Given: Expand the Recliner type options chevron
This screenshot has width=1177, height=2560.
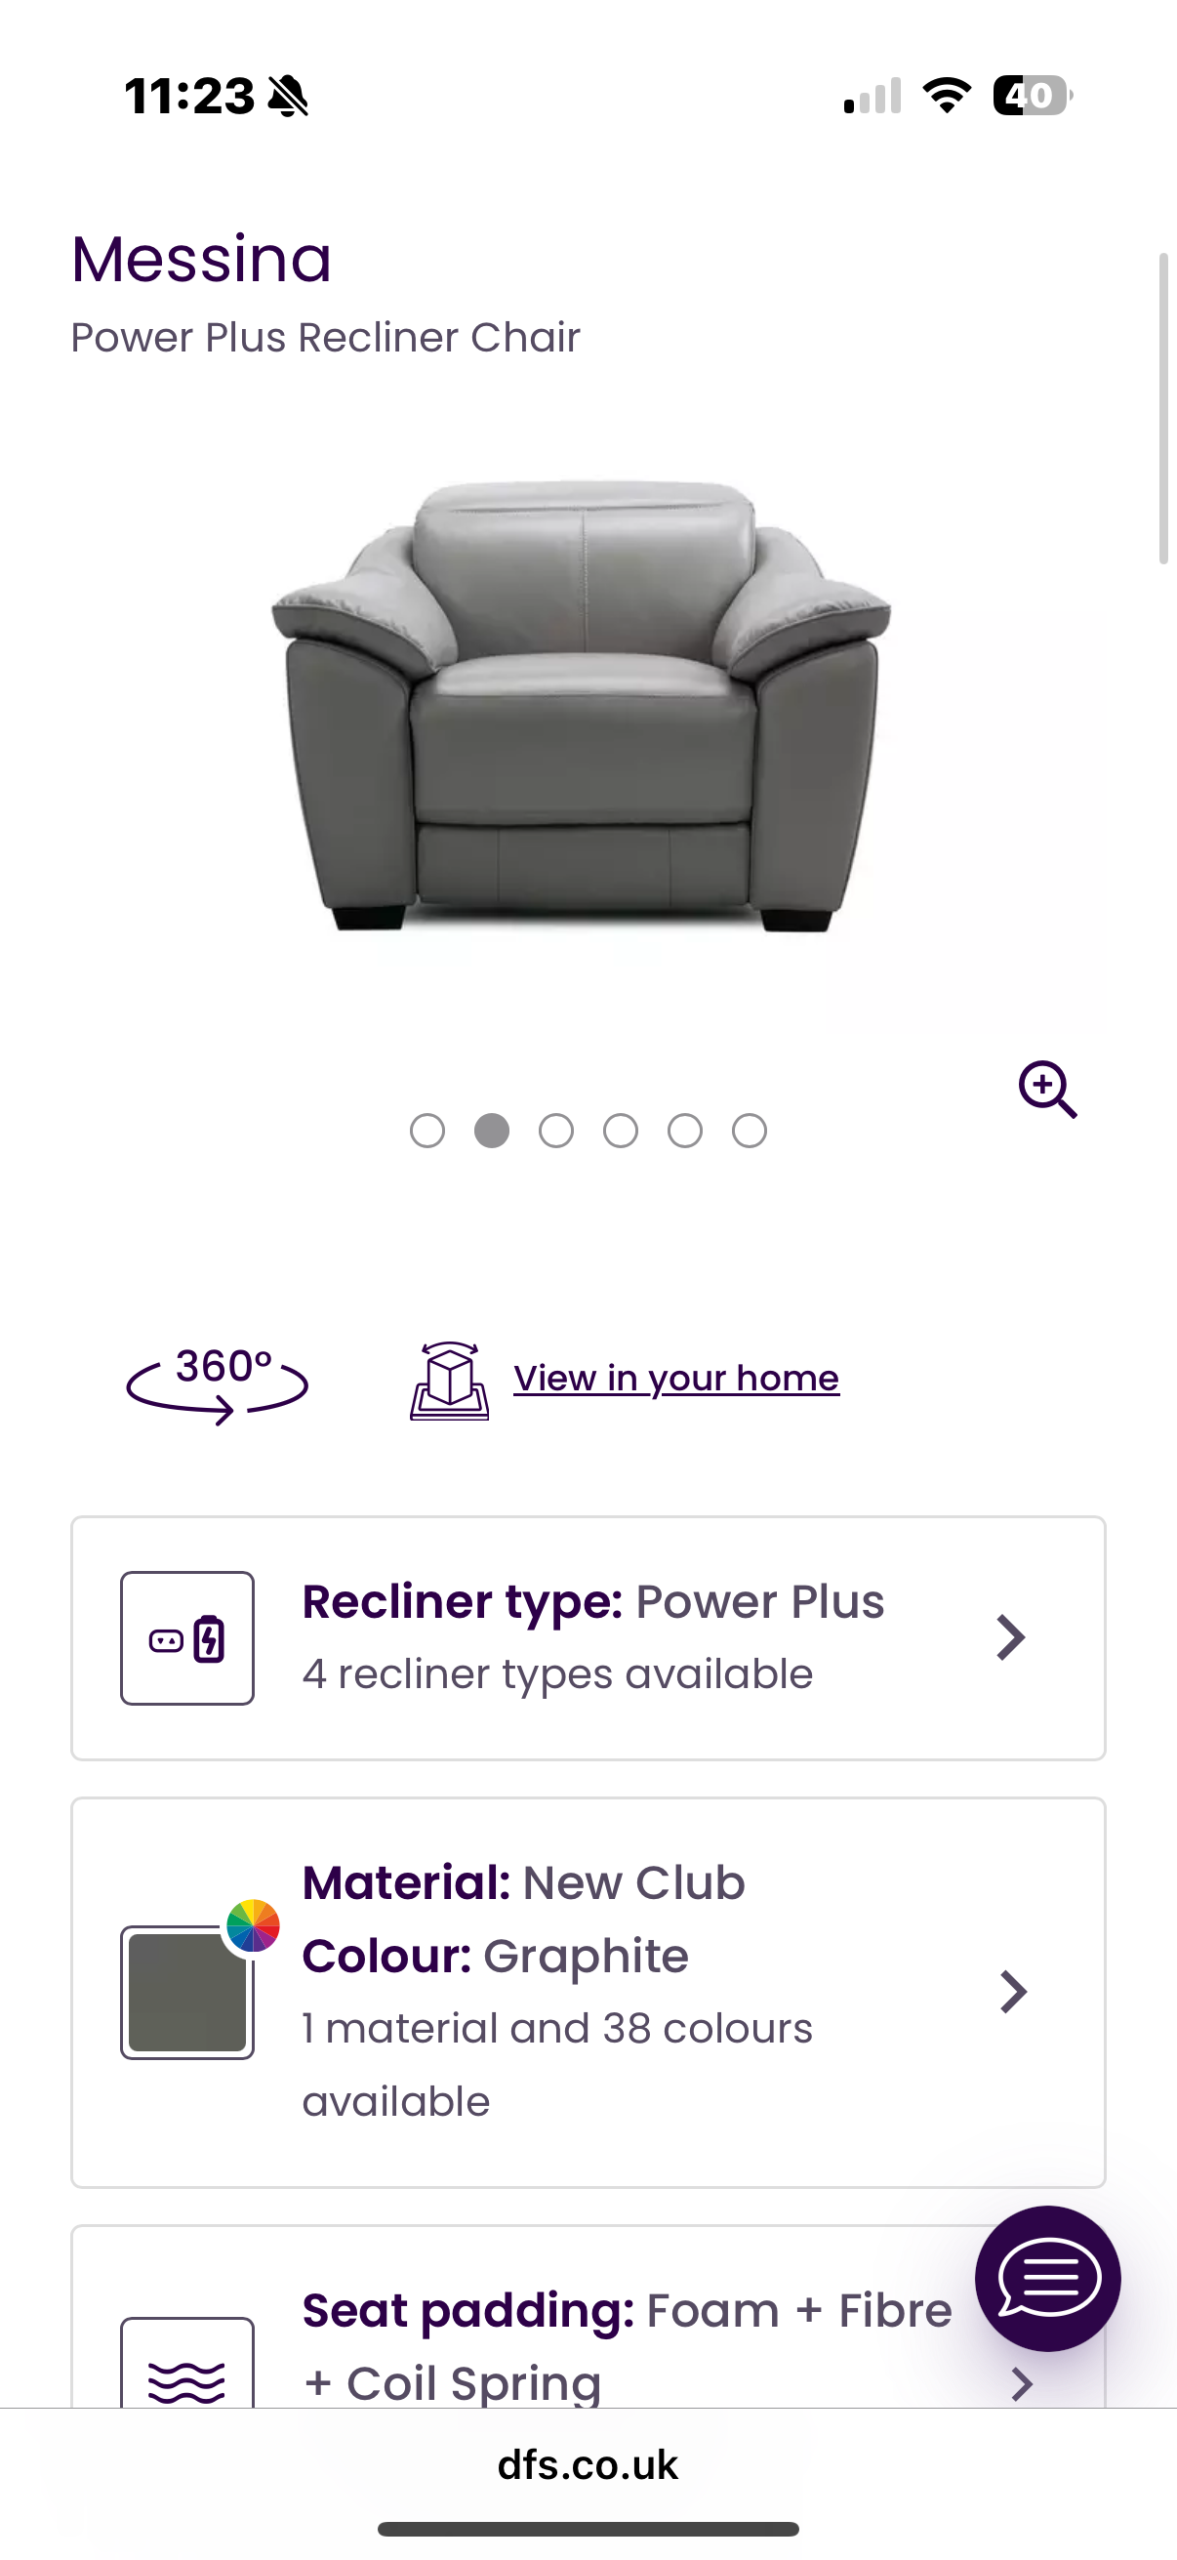Looking at the screenshot, I should (1011, 1637).
